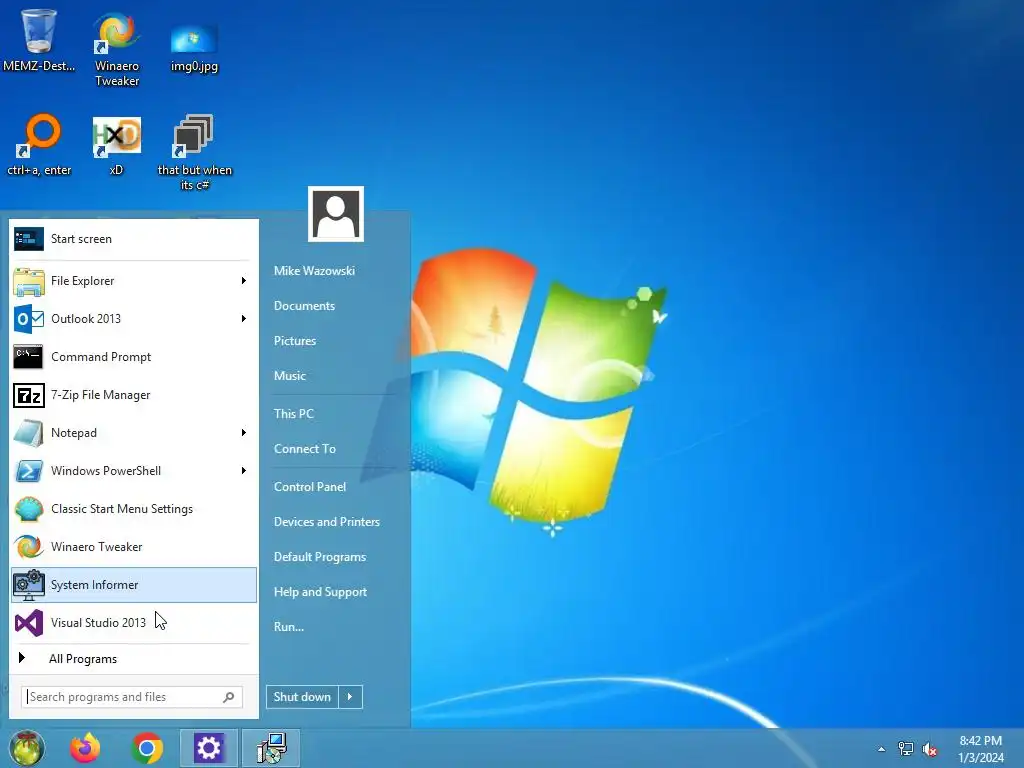Select img0.jpg desktop file

pyautogui.click(x=194, y=47)
